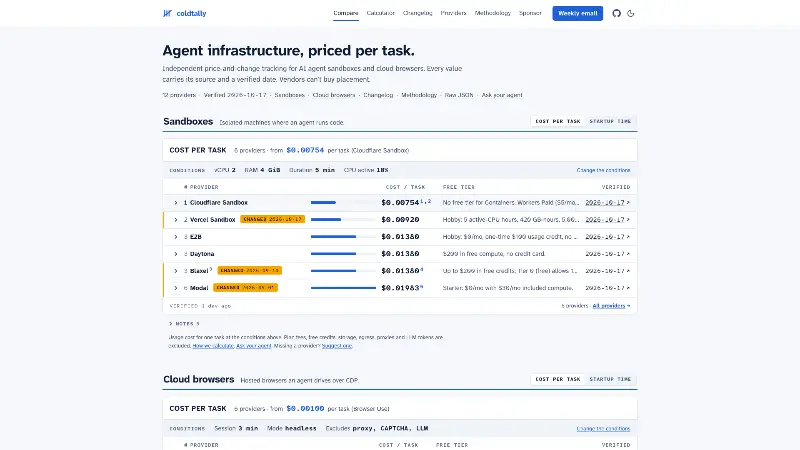Click Change the conditions in Cloud browsers

point(603,429)
